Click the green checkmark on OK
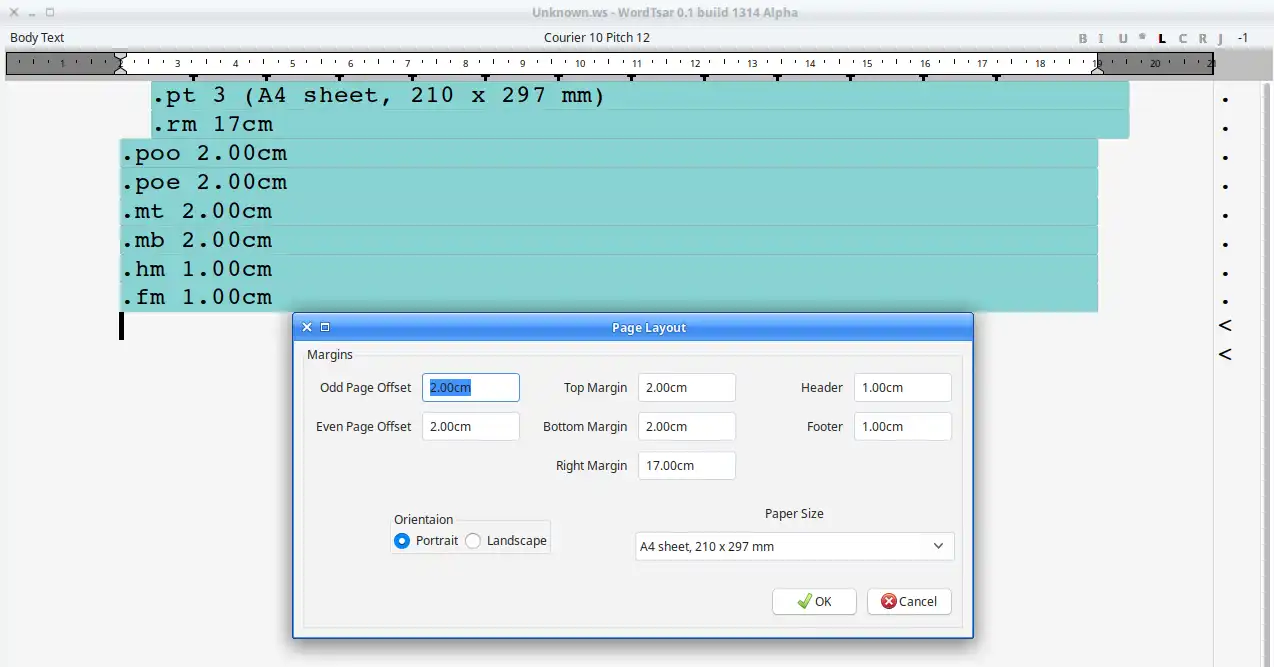 [x=804, y=601]
